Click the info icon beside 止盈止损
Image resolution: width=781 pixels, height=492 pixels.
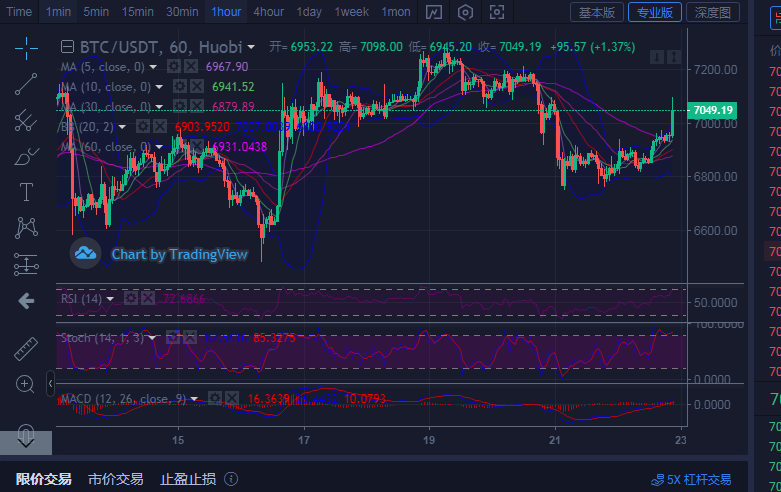point(231,479)
